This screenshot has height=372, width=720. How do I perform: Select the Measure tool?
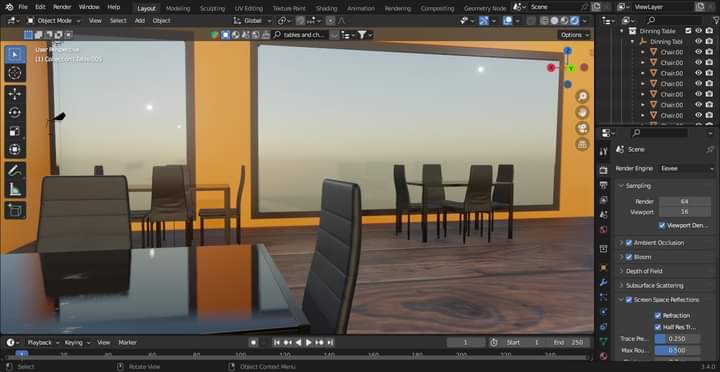click(15, 189)
